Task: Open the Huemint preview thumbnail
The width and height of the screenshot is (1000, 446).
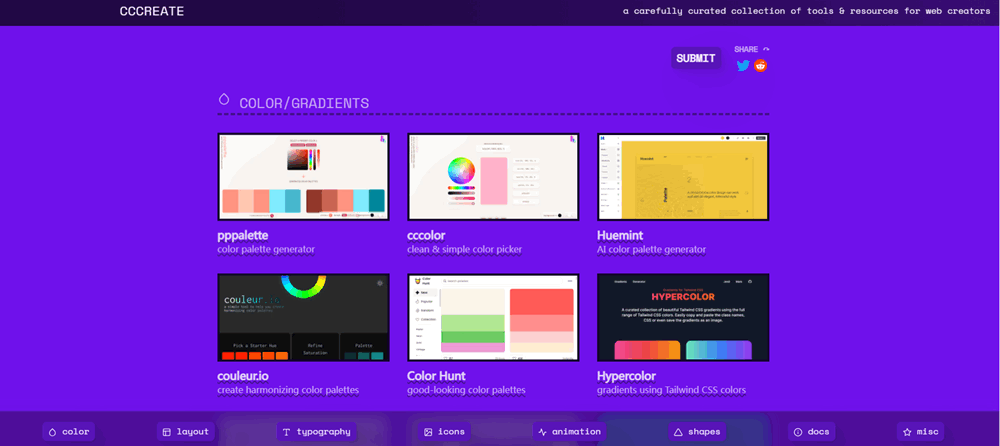Action: click(683, 177)
